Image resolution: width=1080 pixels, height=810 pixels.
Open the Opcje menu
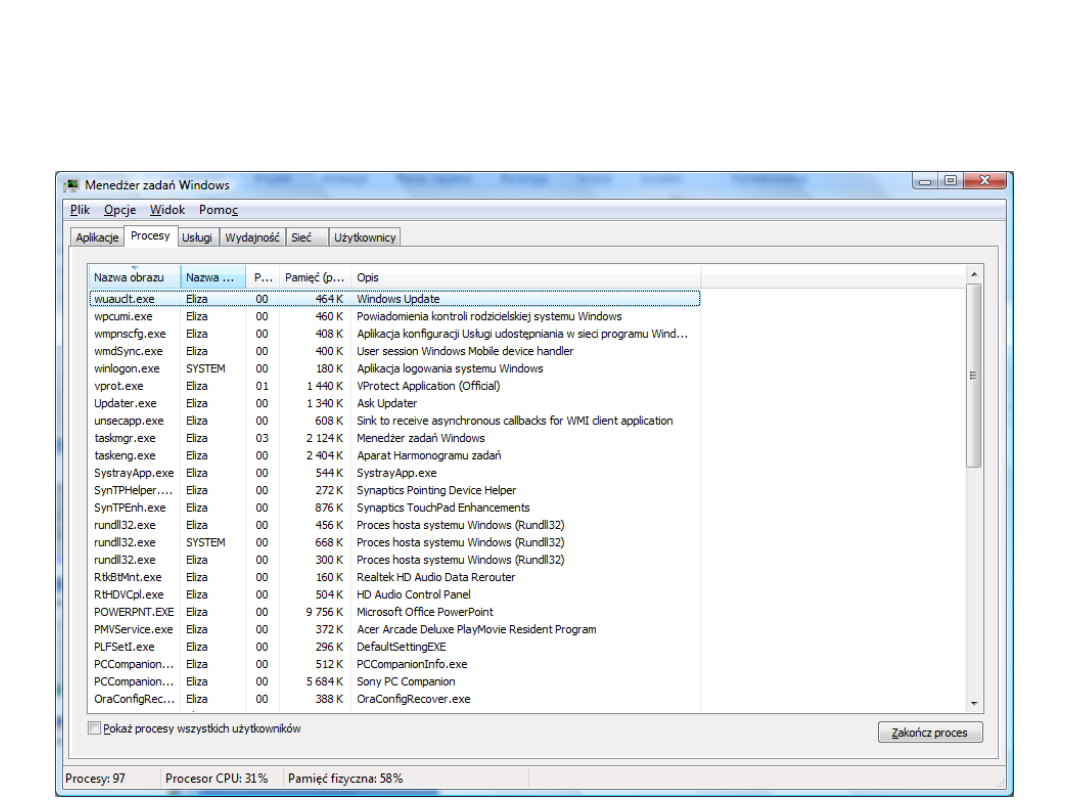pyautogui.click(x=120, y=210)
